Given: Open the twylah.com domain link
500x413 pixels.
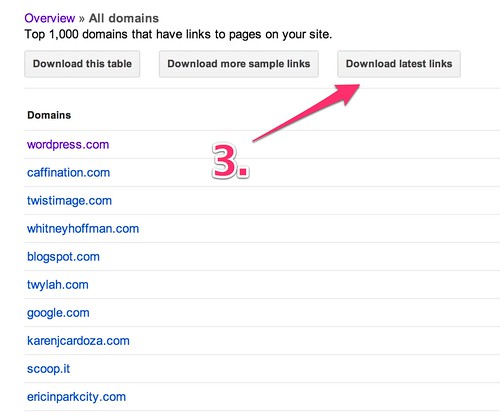Looking at the screenshot, I should click(58, 285).
